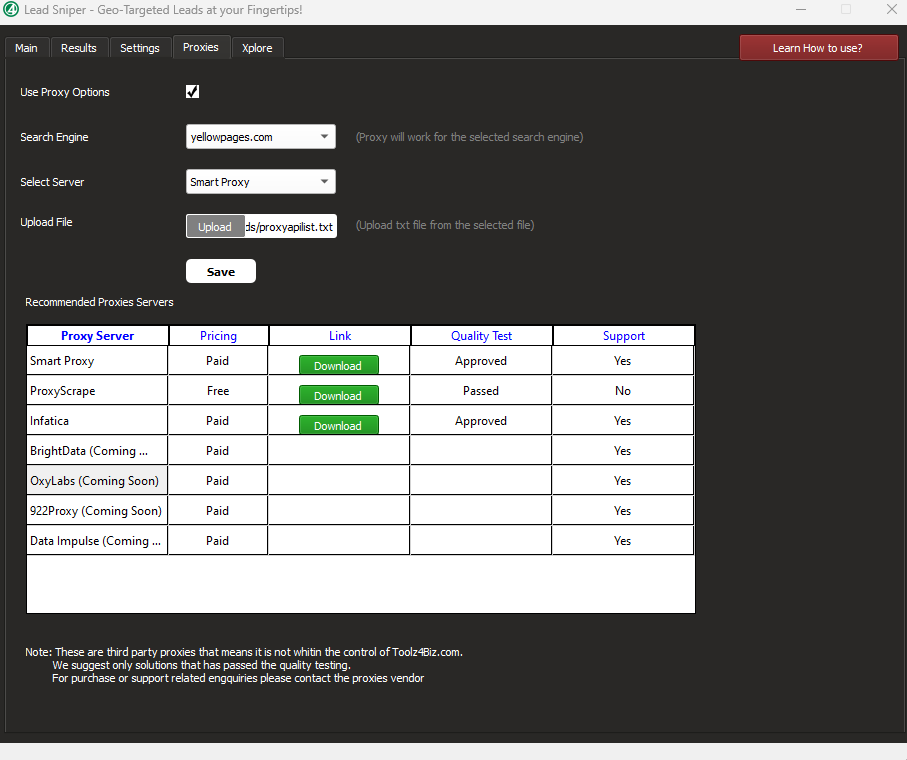Image resolution: width=907 pixels, height=760 pixels.
Task: Click the Pricing column header
Action: (x=218, y=335)
